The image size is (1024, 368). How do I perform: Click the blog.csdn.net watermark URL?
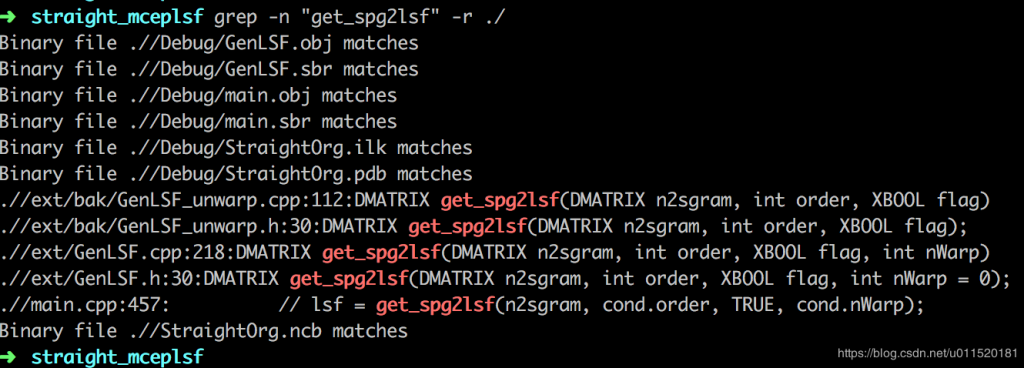coord(927,354)
